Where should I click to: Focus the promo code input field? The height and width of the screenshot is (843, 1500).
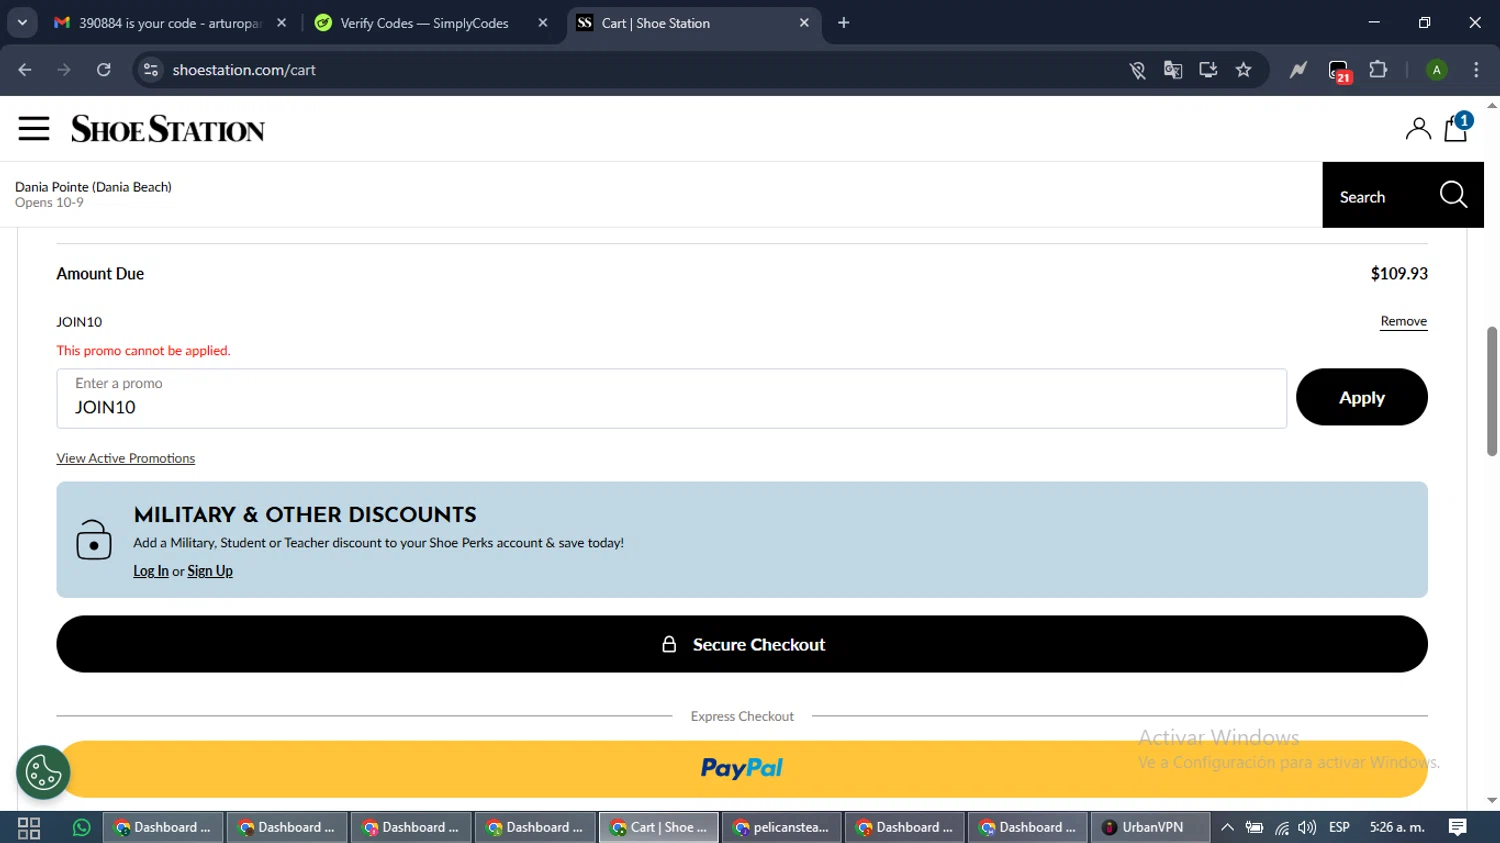pyautogui.click(x=671, y=398)
